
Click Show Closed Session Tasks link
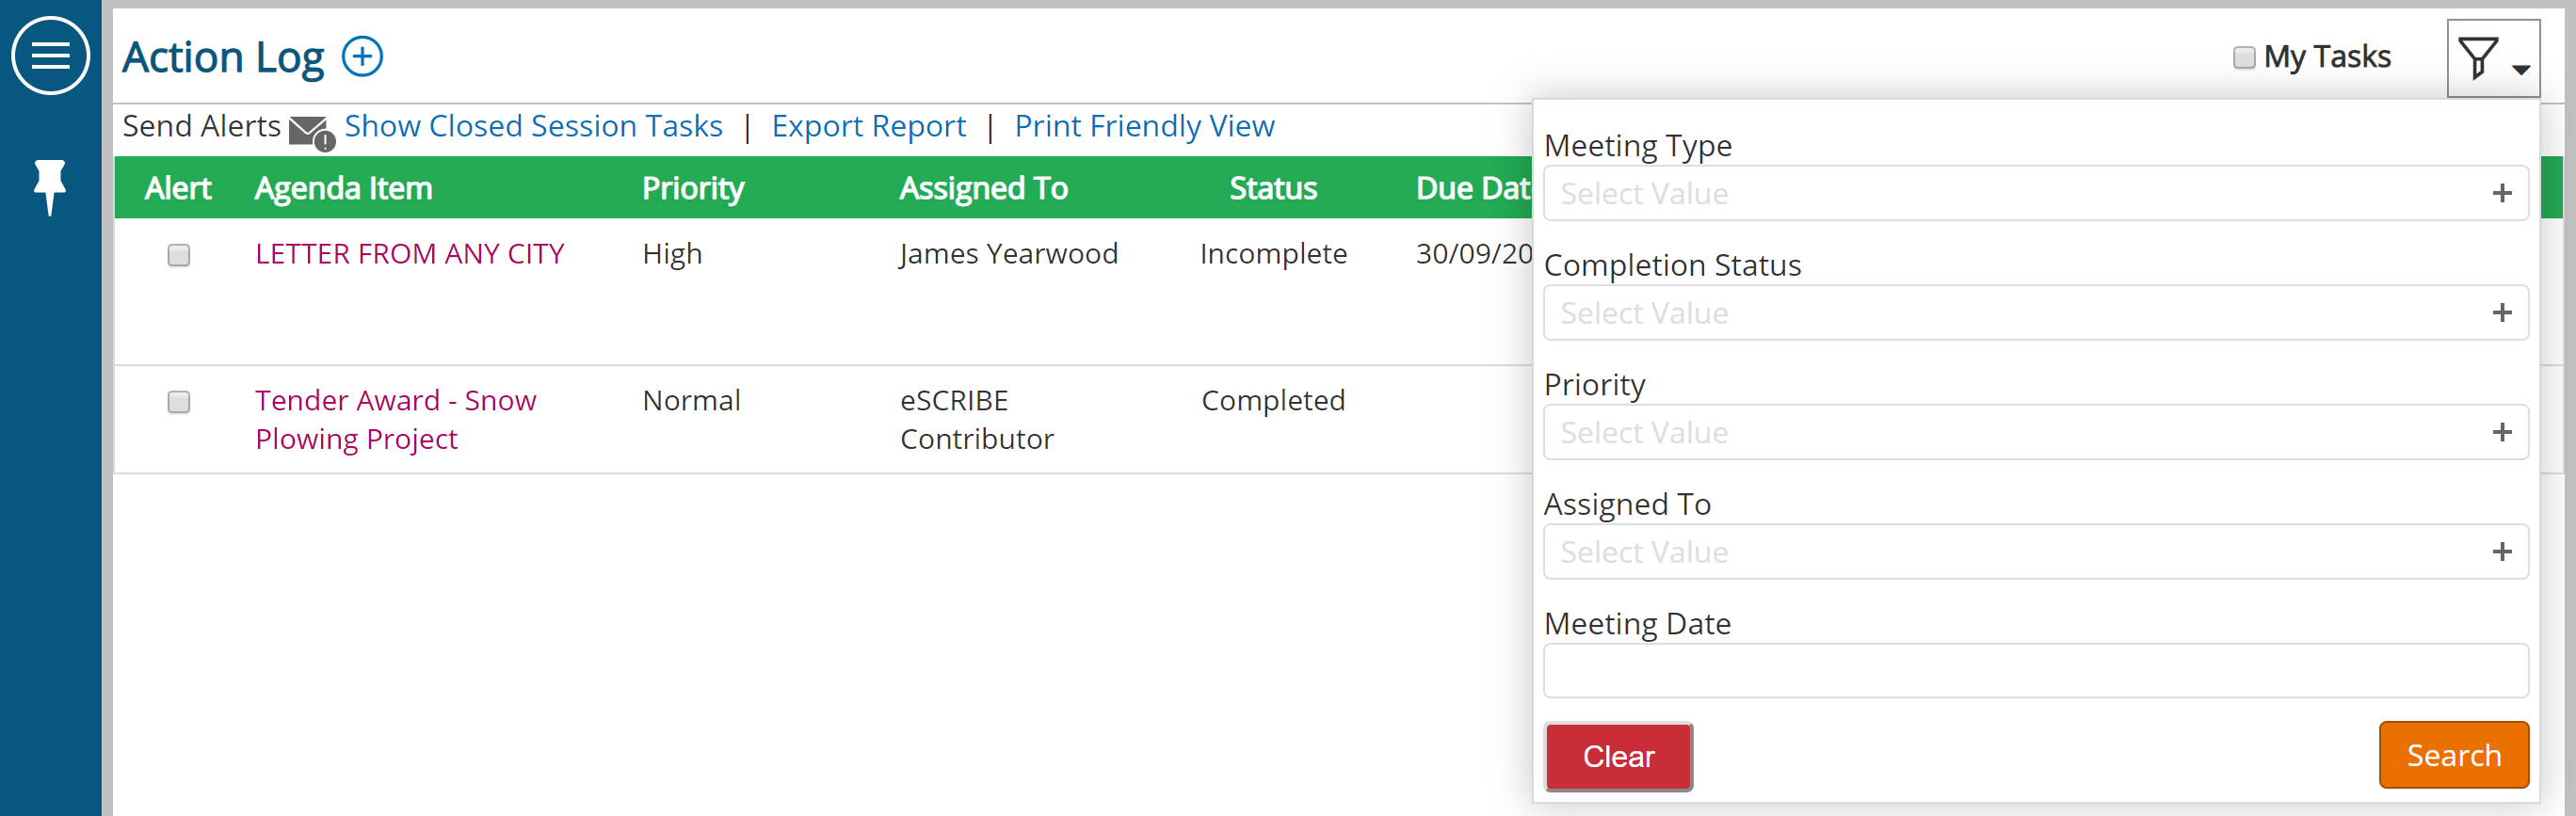(x=533, y=126)
